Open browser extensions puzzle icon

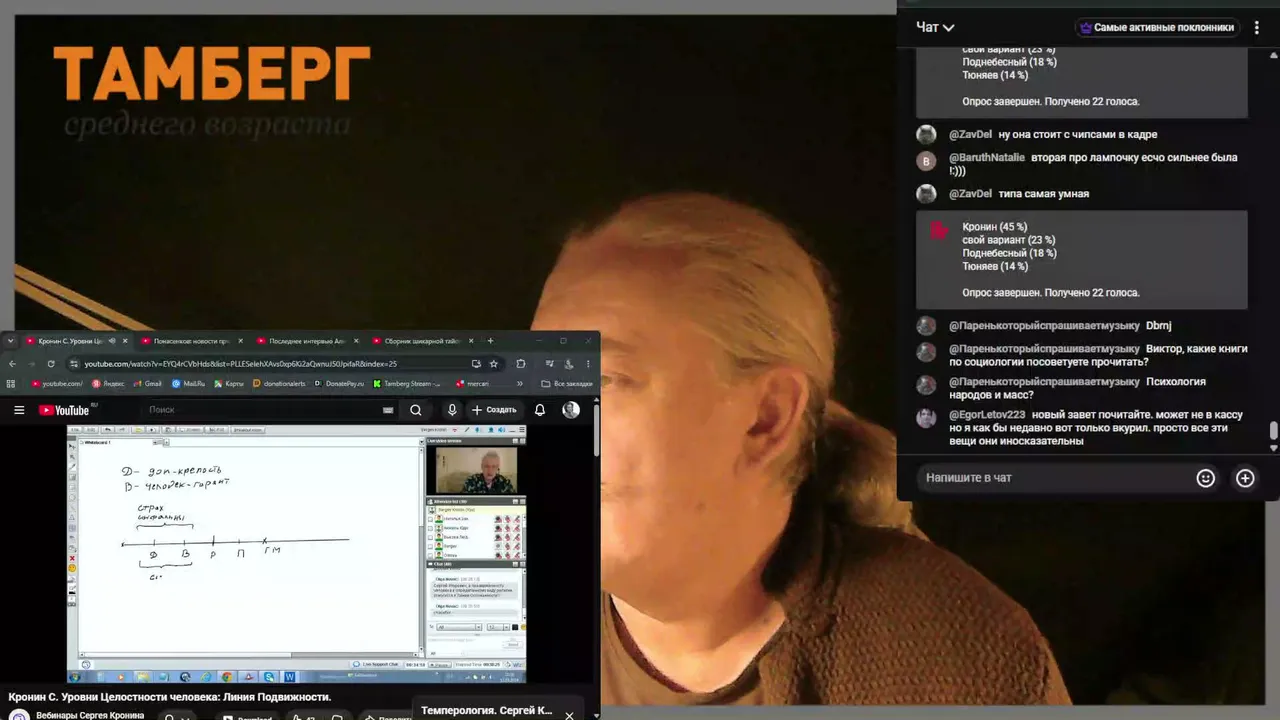coord(521,364)
